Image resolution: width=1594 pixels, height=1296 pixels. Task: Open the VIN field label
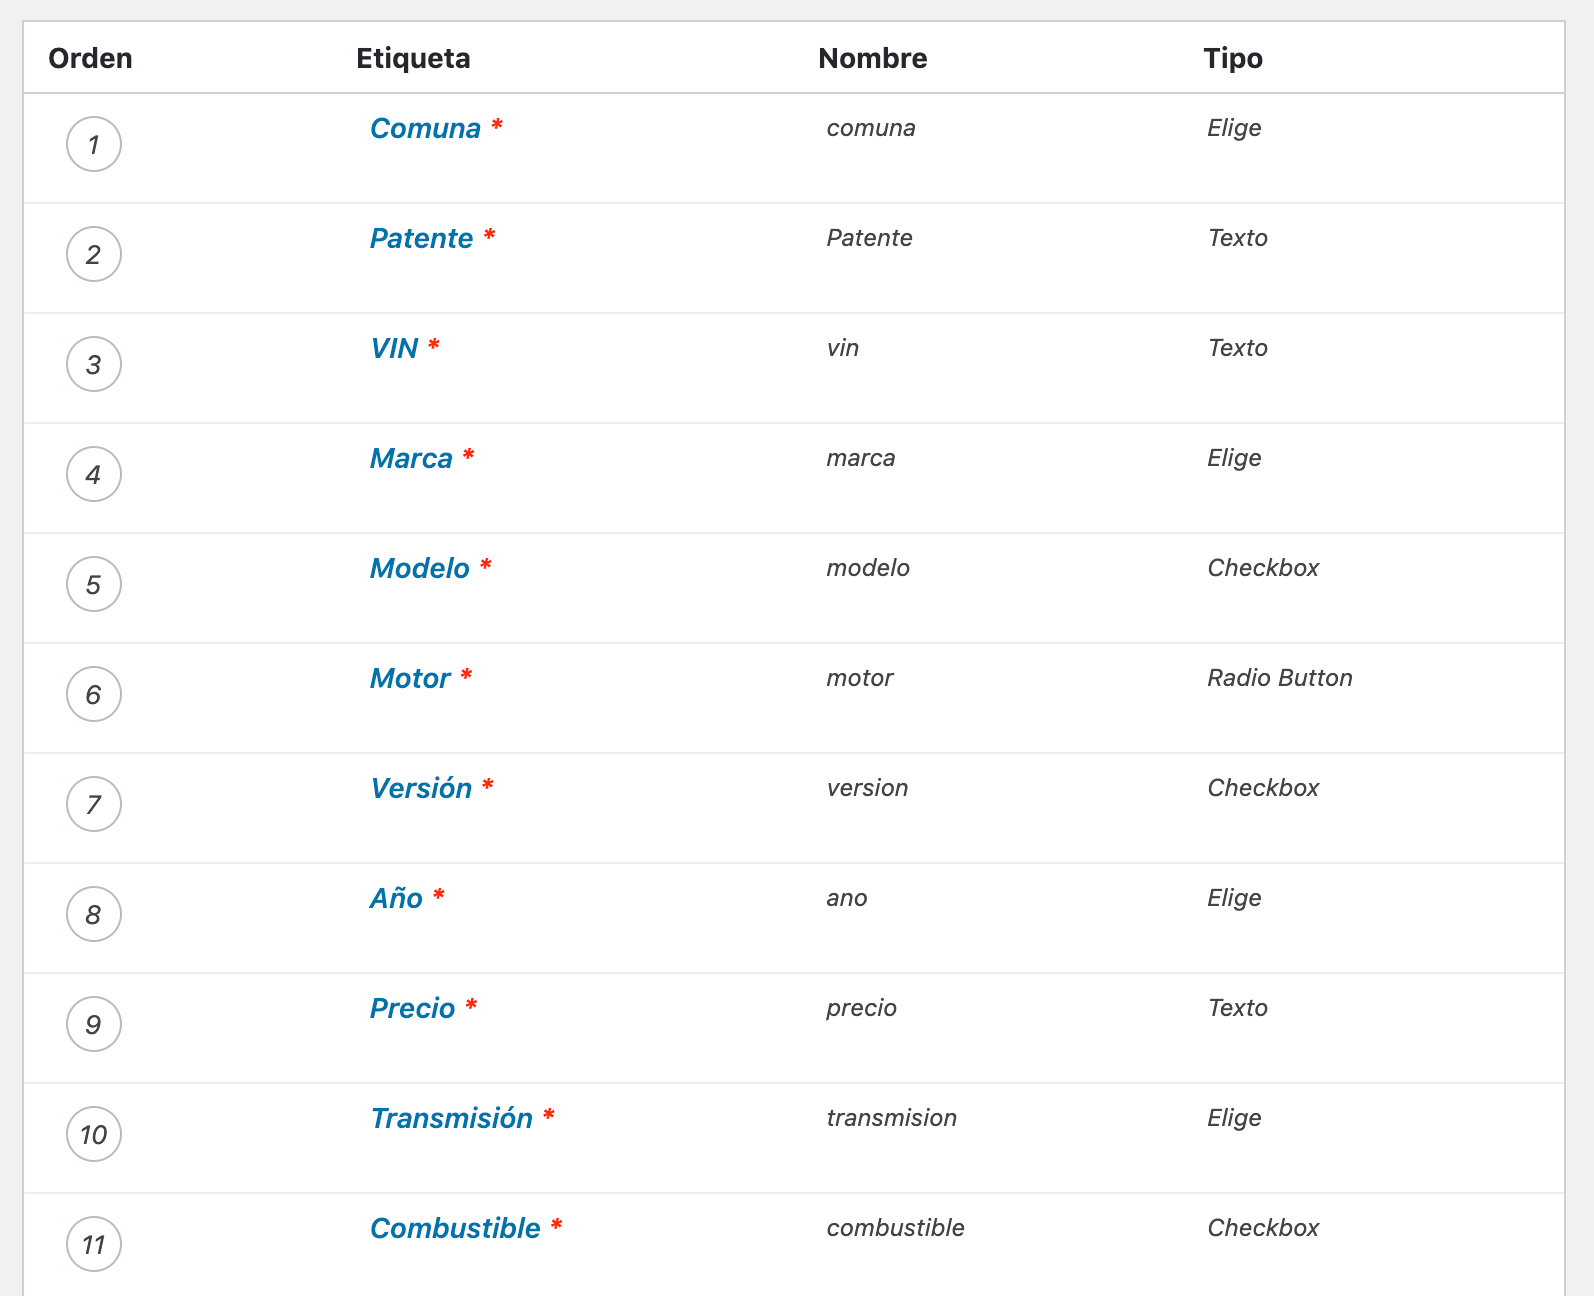394,349
